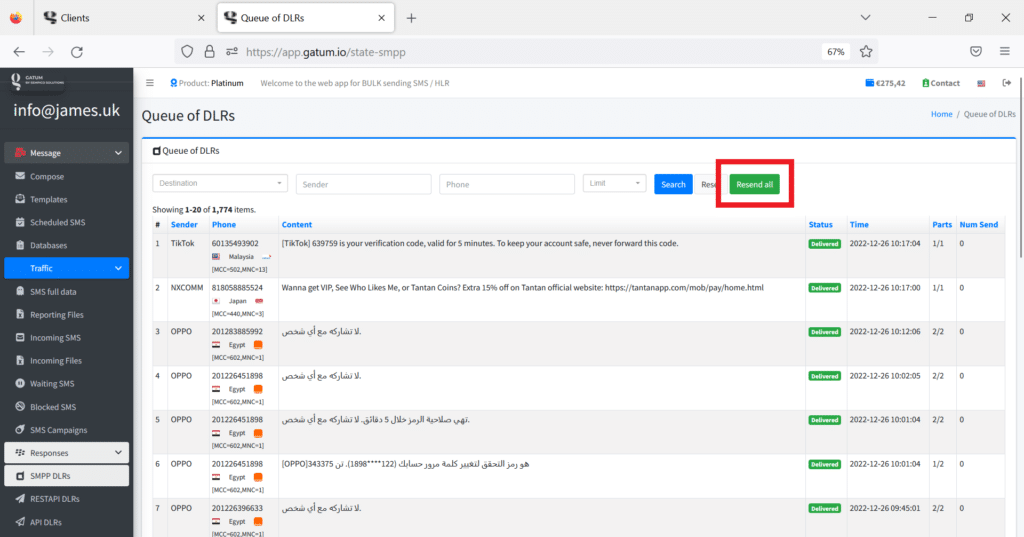Switch to the Clients tab
The image size is (1024, 537).
click(124, 18)
